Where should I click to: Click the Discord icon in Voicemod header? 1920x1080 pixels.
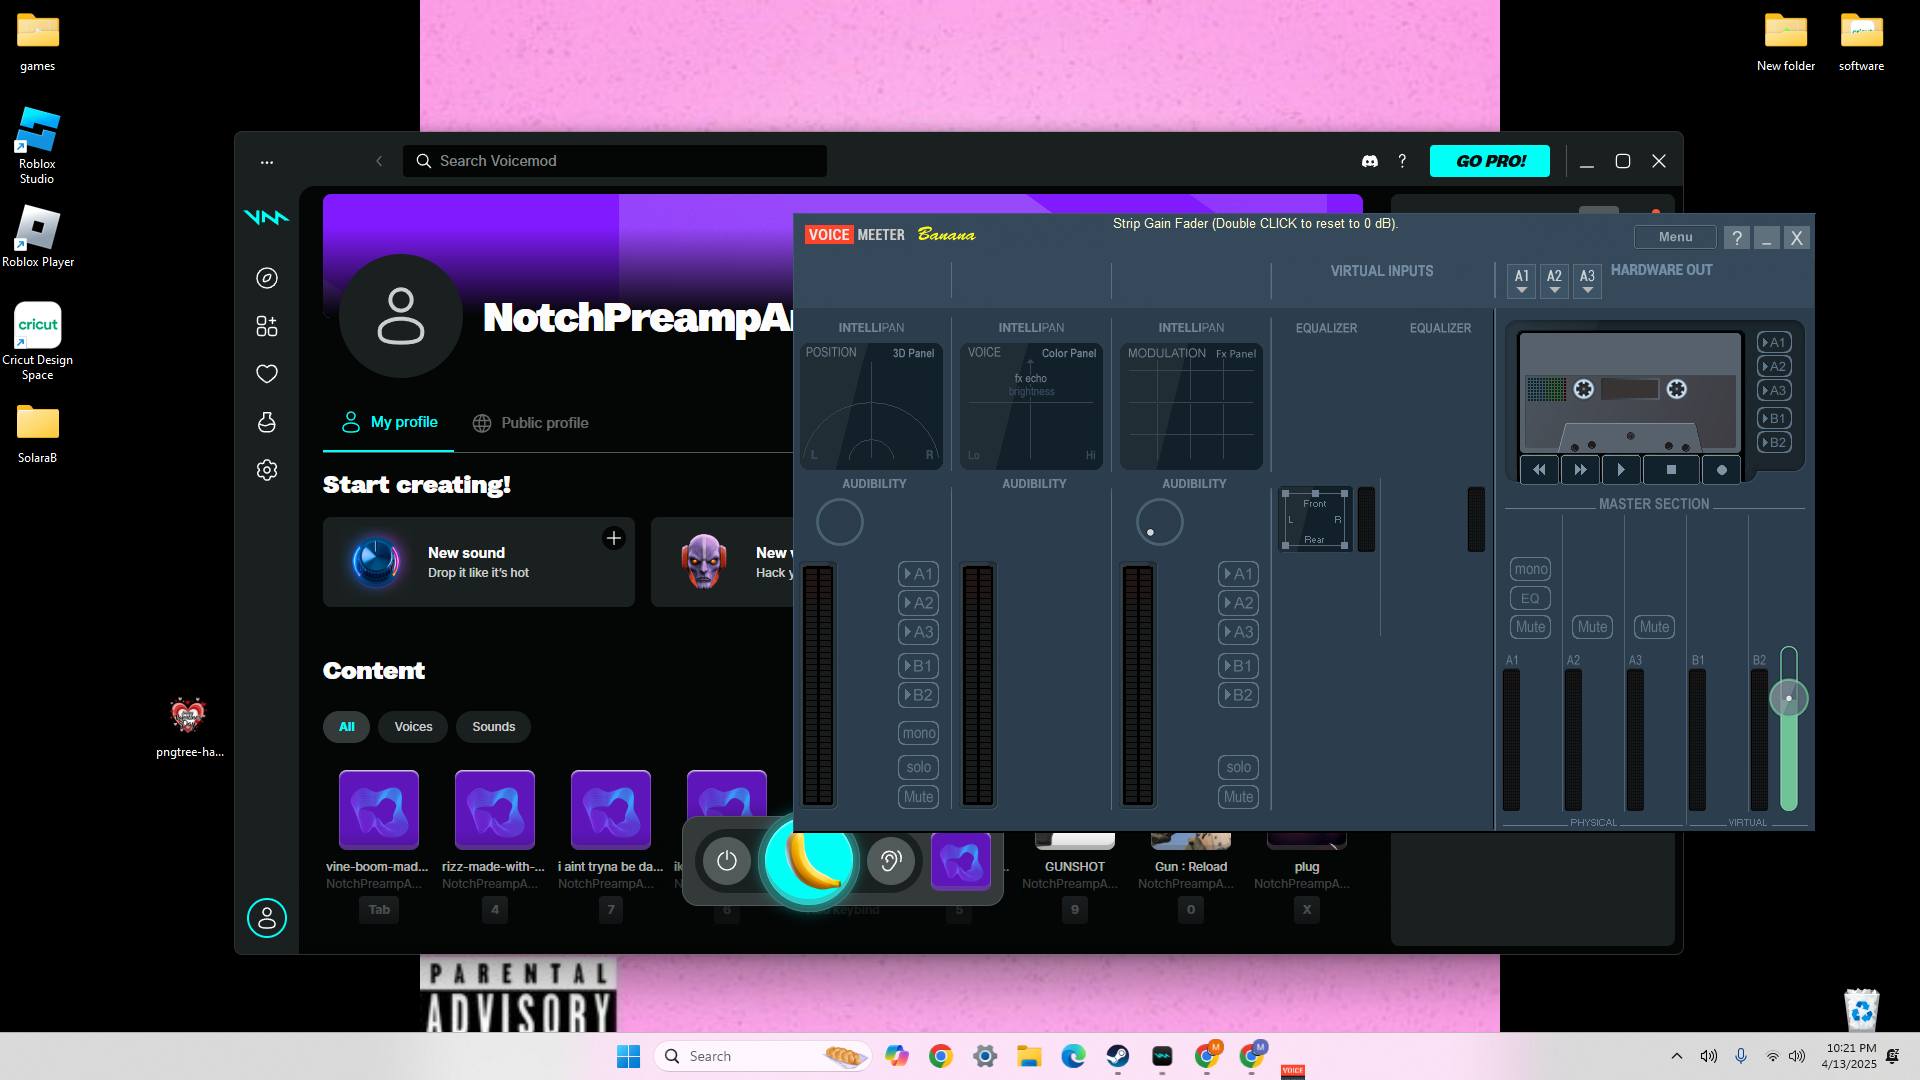[x=1370, y=161]
